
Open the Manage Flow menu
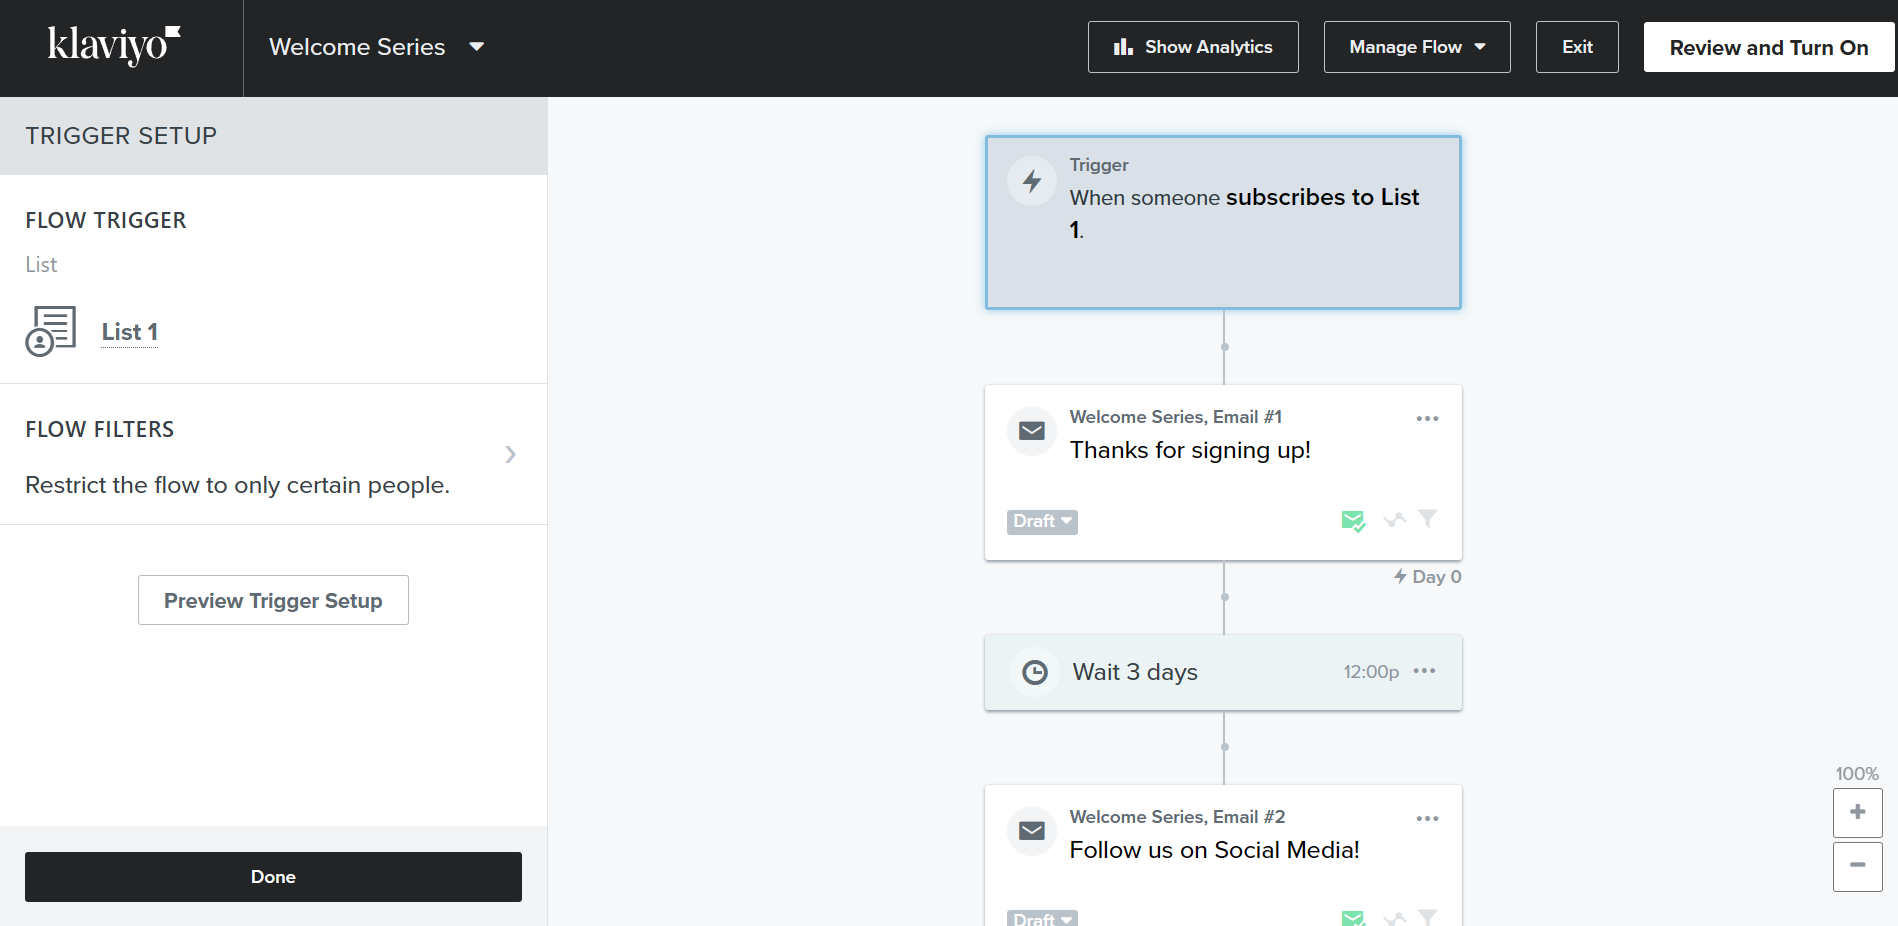[x=1417, y=47]
